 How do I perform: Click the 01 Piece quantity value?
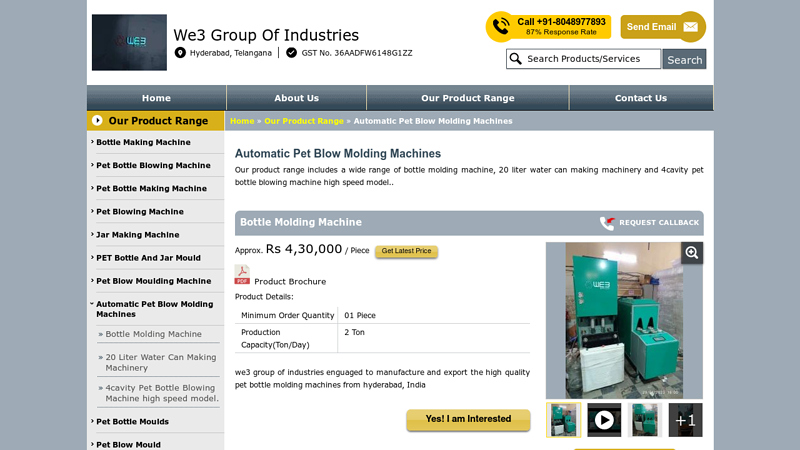tap(360, 315)
